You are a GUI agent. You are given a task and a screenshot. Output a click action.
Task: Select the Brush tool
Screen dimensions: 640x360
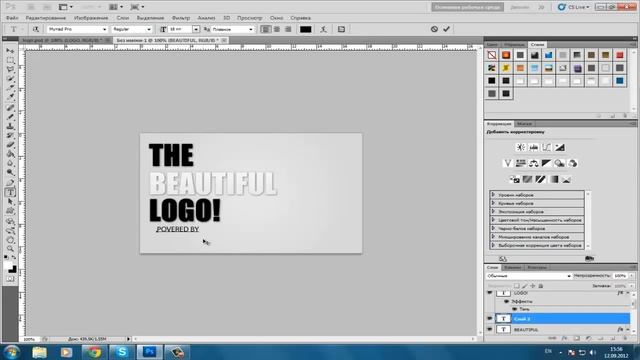[10, 117]
